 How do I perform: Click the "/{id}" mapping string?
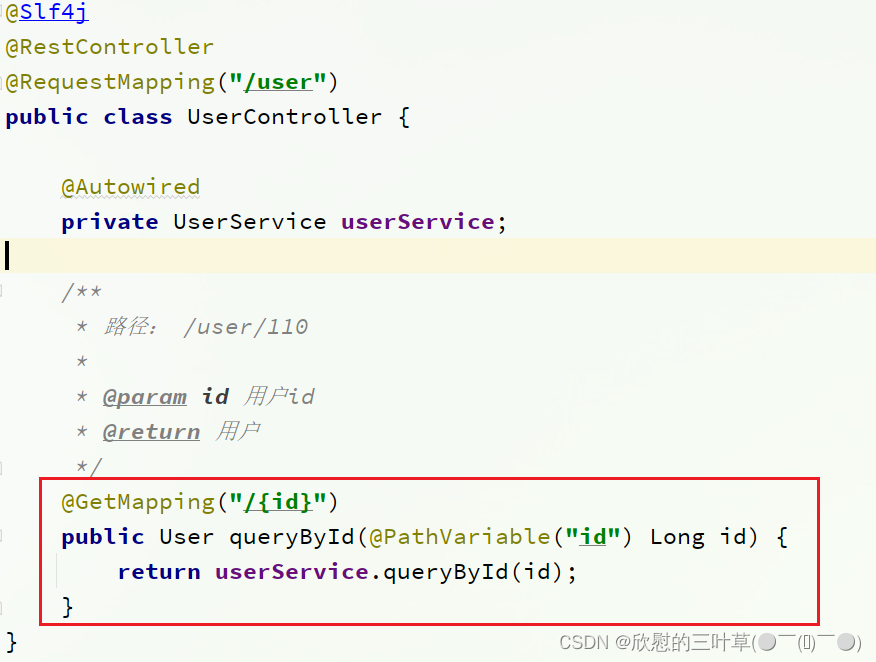tap(278, 502)
